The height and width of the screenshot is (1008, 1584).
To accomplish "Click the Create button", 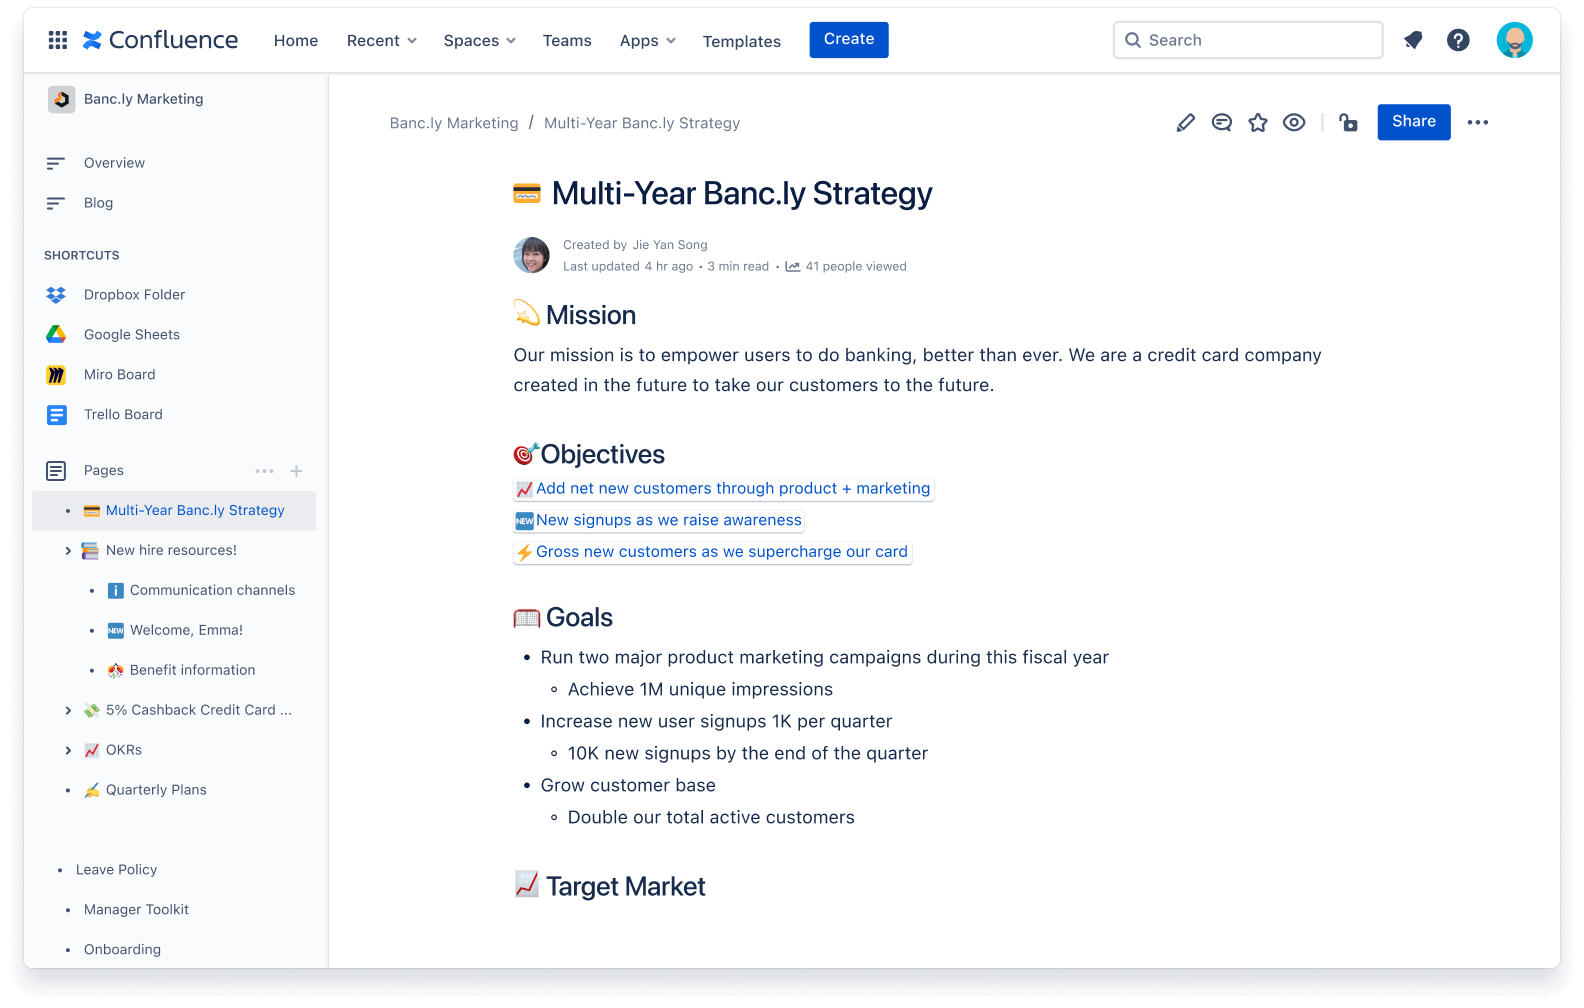I will [x=849, y=40].
